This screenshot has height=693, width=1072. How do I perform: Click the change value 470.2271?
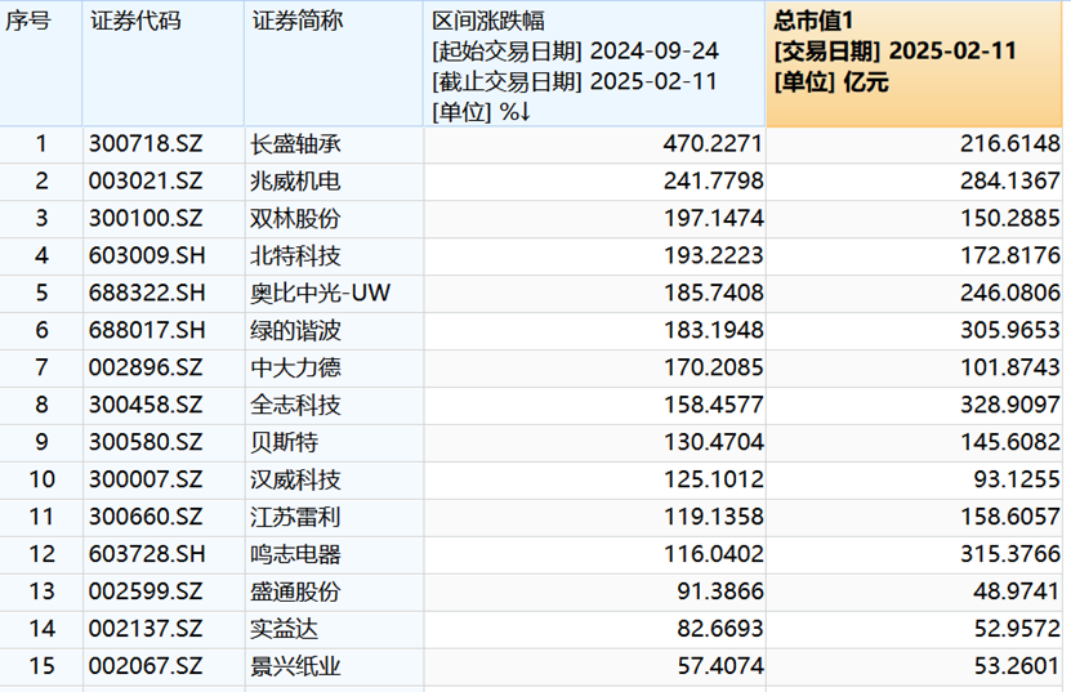coord(713,144)
